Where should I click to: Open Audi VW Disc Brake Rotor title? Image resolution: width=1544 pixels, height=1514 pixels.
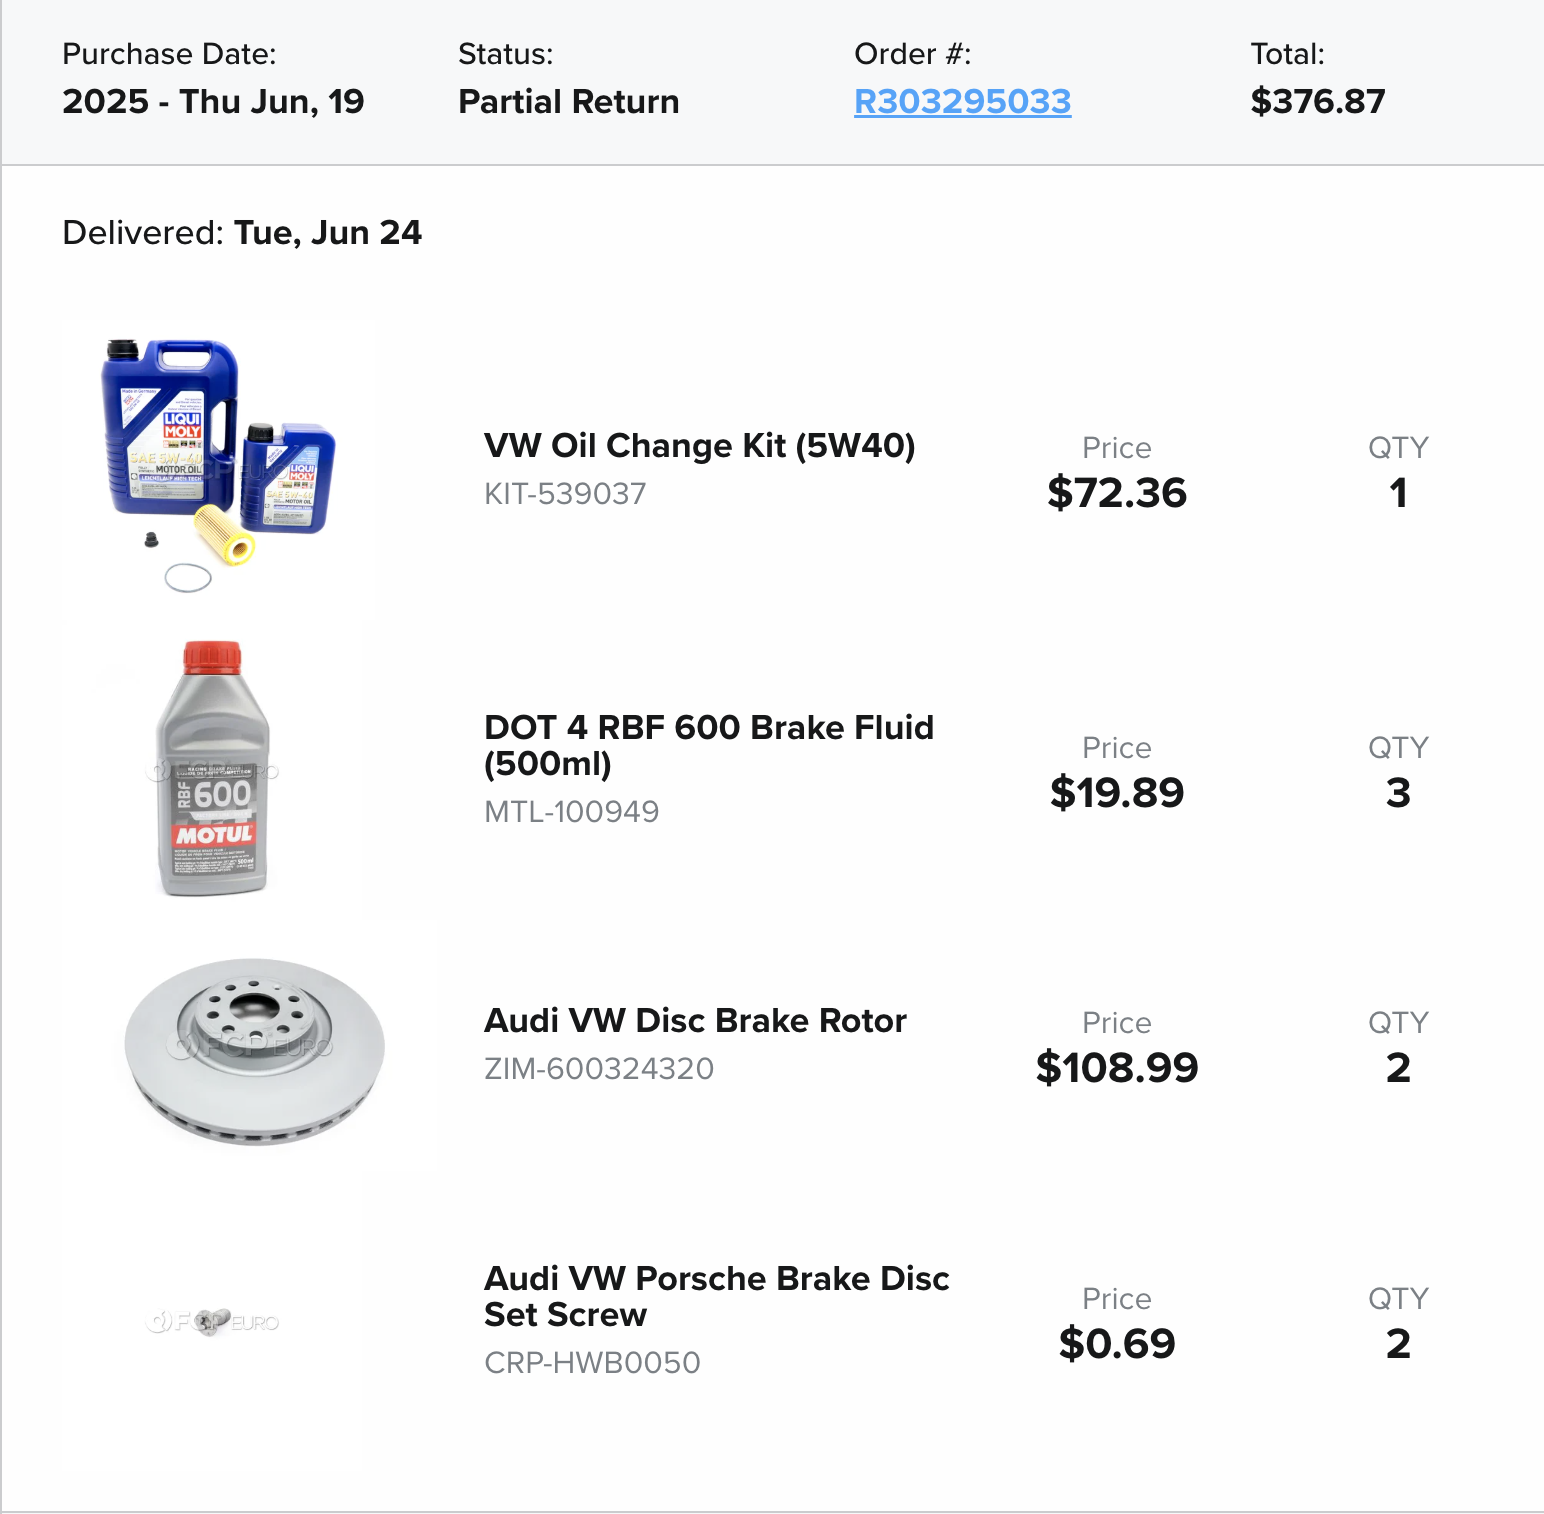[695, 1020]
